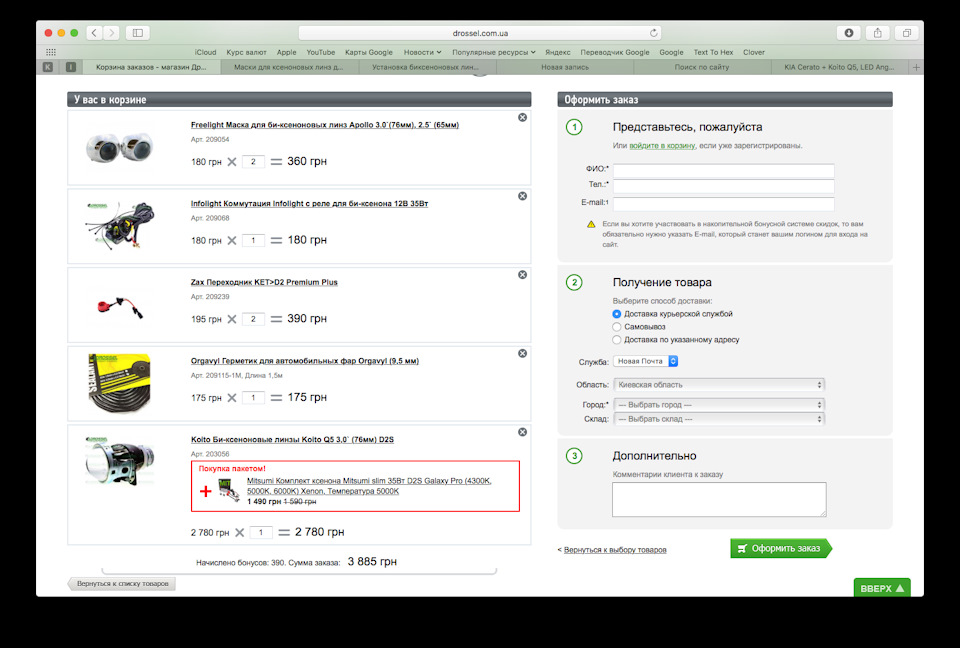Click quantity field of Koito линзы
Screen dimensions: 960x648
click(x=261, y=532)
